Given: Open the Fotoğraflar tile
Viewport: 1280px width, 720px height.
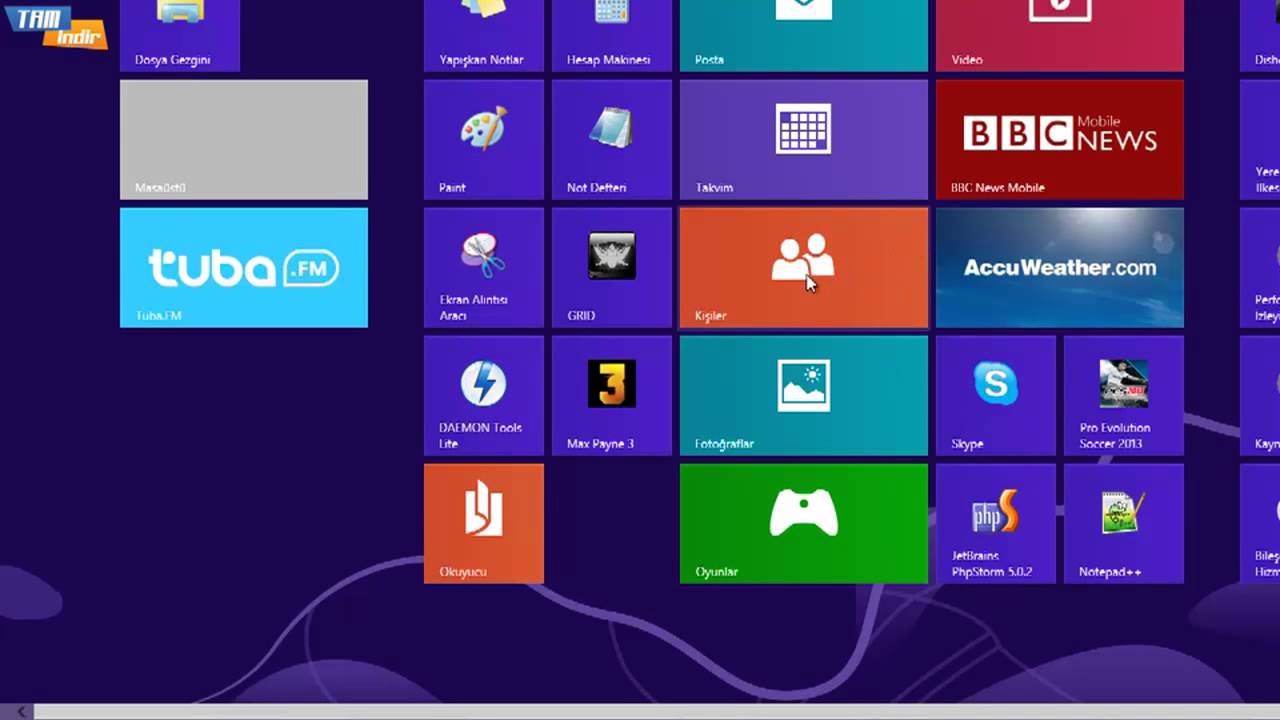Looking at the screenshot, I should pyautogui.click(x=803, y=395).
